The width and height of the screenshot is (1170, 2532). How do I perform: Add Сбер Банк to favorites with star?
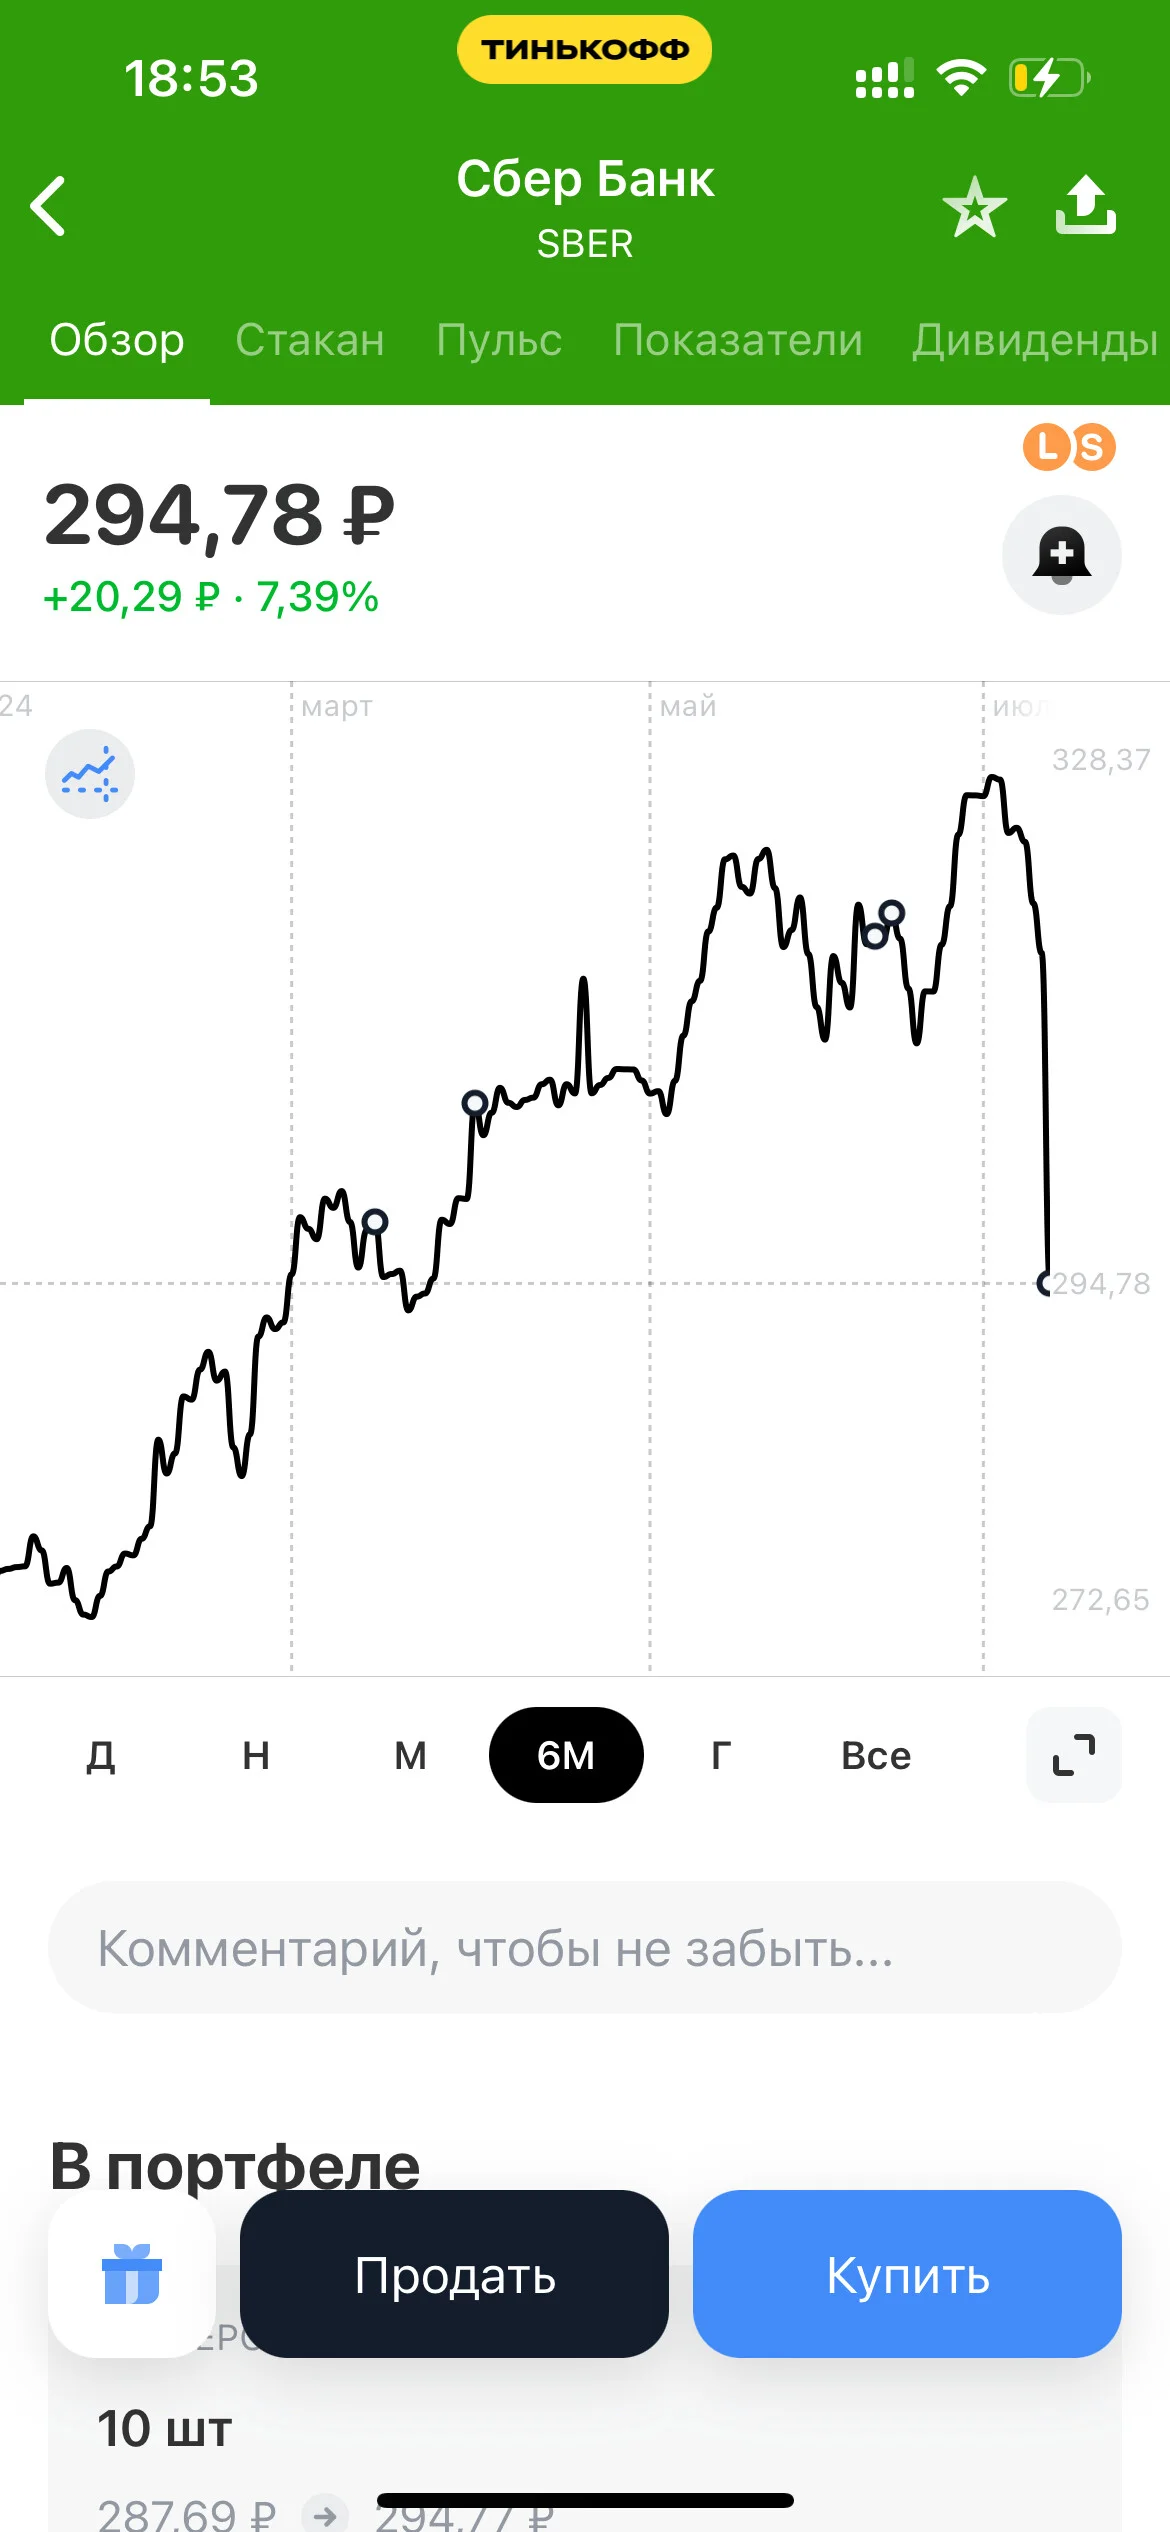974,207
